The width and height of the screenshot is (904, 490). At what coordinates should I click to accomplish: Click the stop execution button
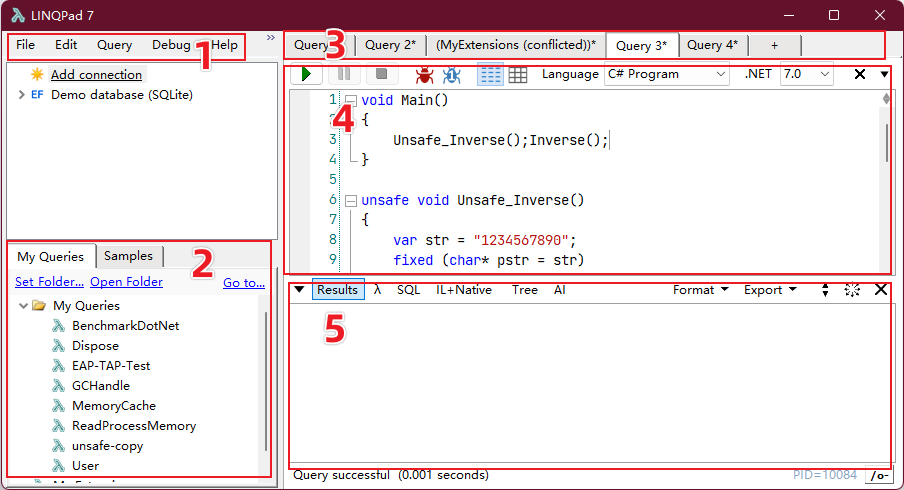click(x=381, y=74)
